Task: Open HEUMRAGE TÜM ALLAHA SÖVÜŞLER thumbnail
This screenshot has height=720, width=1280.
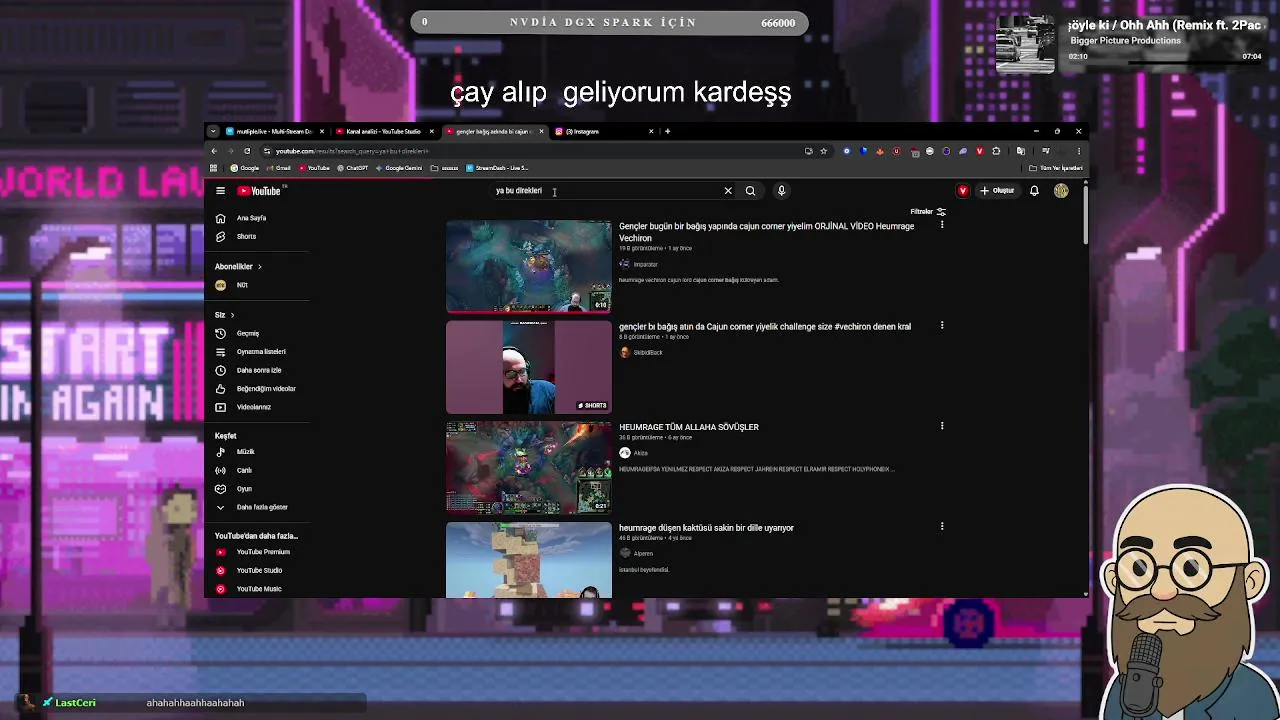Action: tap(528, 468)
